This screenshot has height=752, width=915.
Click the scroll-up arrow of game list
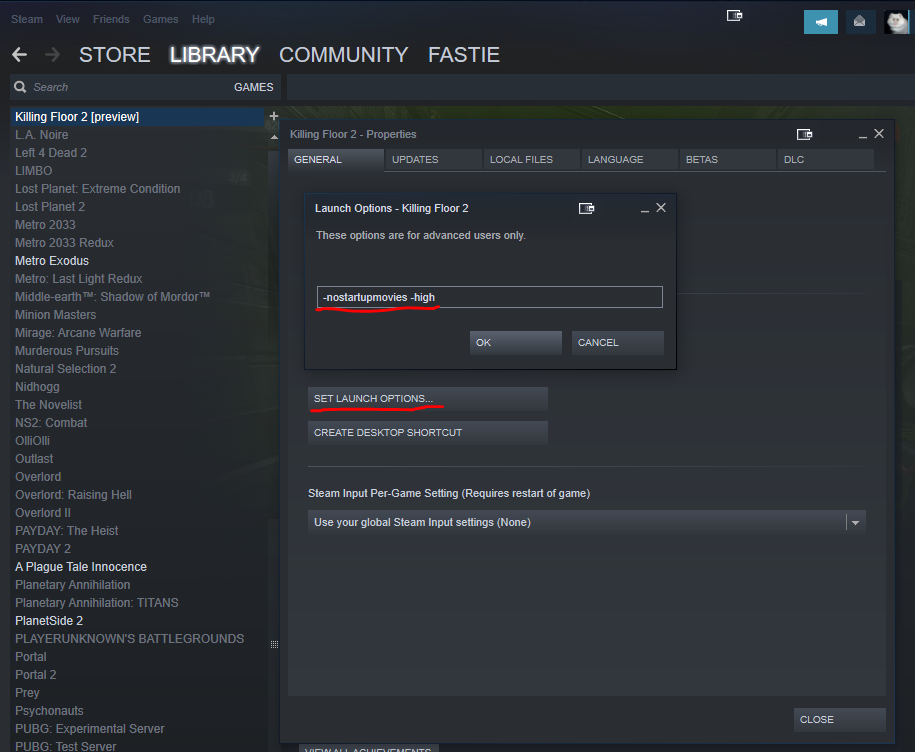tap(274, 137)
